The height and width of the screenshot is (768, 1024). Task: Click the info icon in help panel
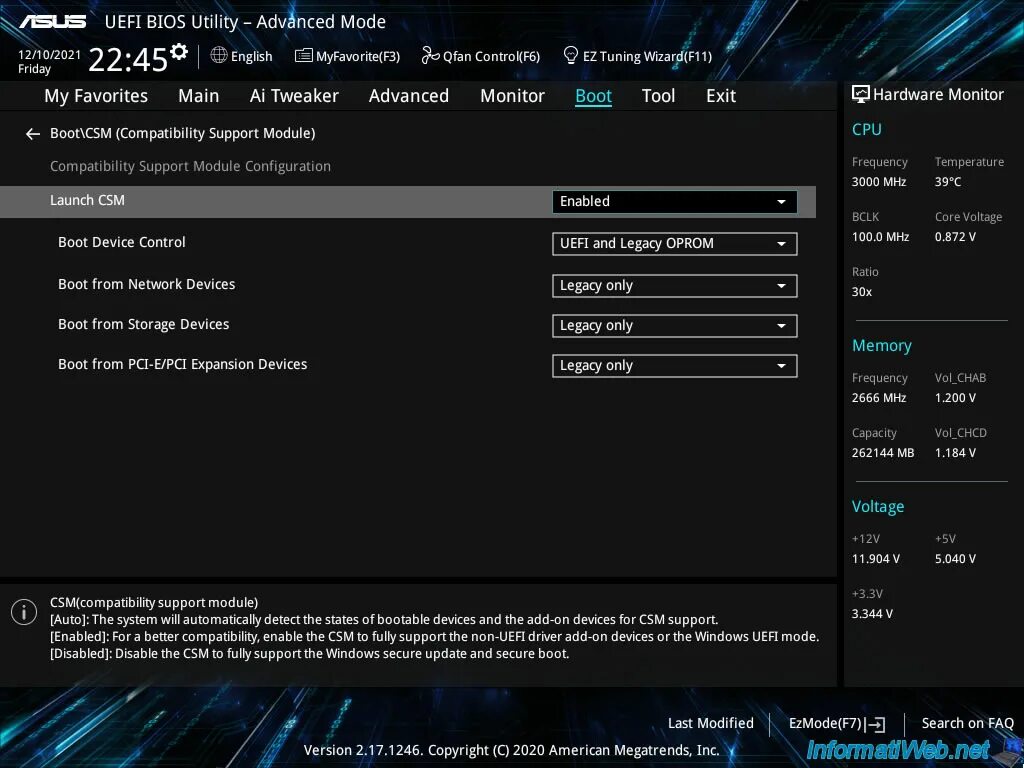click(24, 612)
